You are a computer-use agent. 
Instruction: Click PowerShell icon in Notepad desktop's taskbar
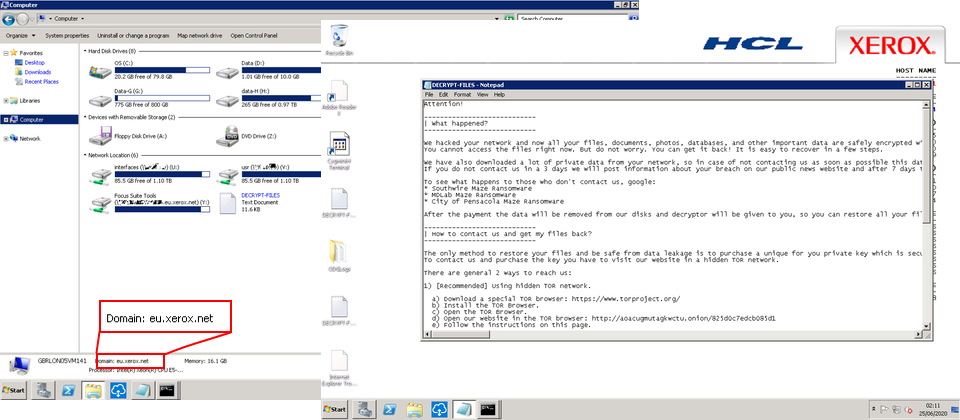[389, 409]
